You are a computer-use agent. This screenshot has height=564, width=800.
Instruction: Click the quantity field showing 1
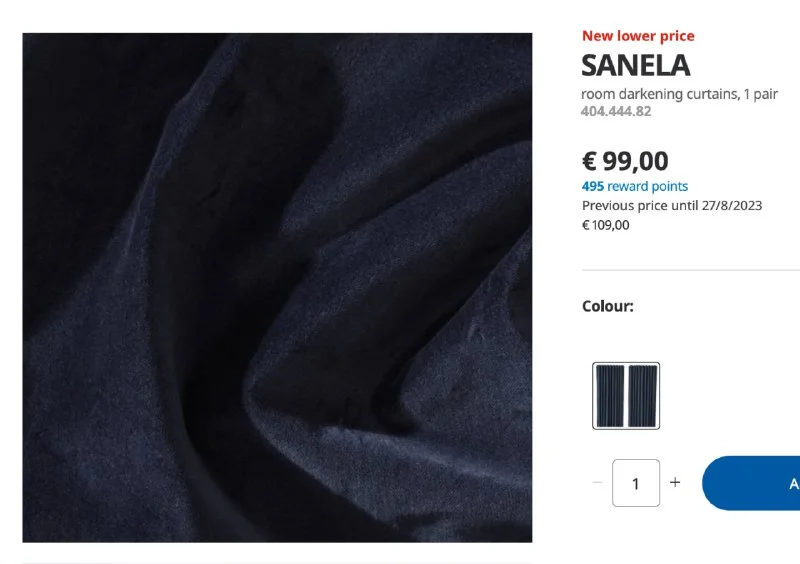coord(636,483)
